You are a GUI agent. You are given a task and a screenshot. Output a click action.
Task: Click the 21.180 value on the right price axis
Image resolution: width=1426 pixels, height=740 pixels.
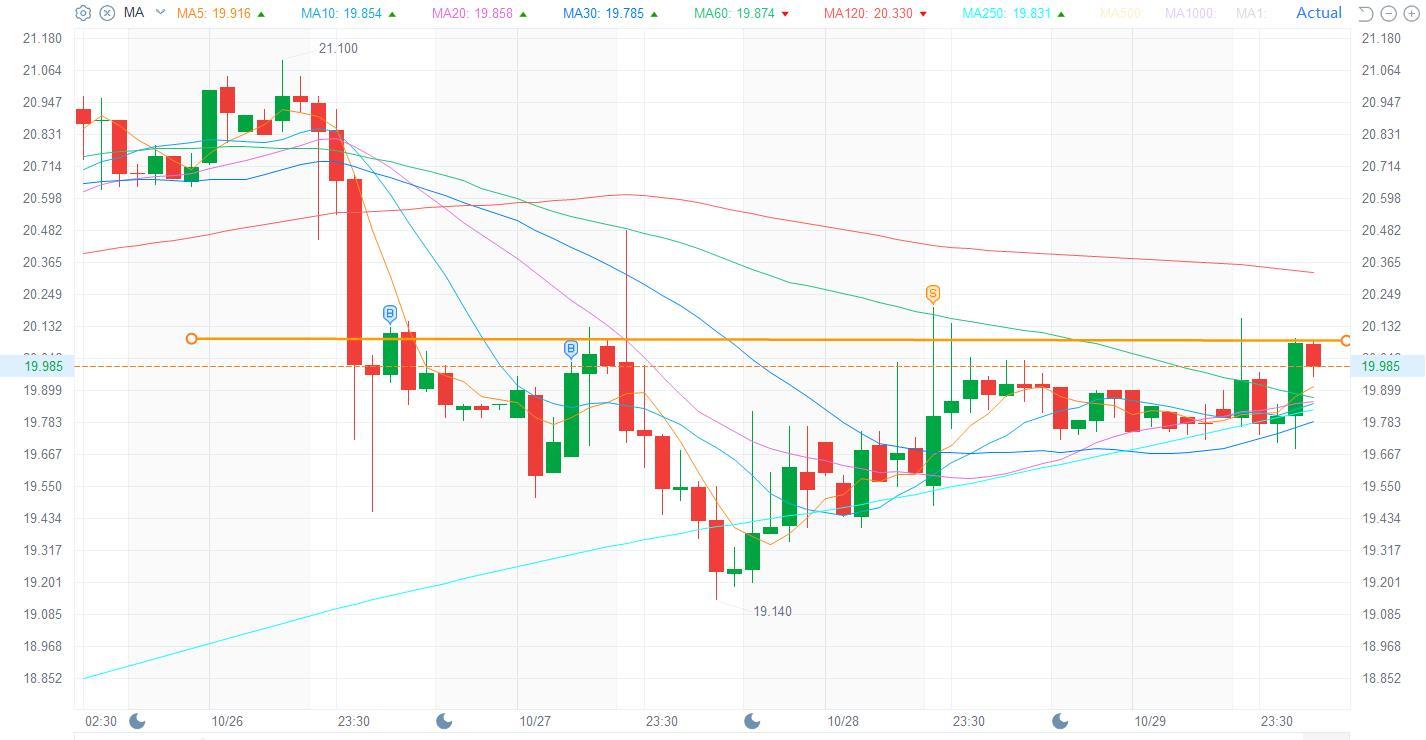point(1382,38)
